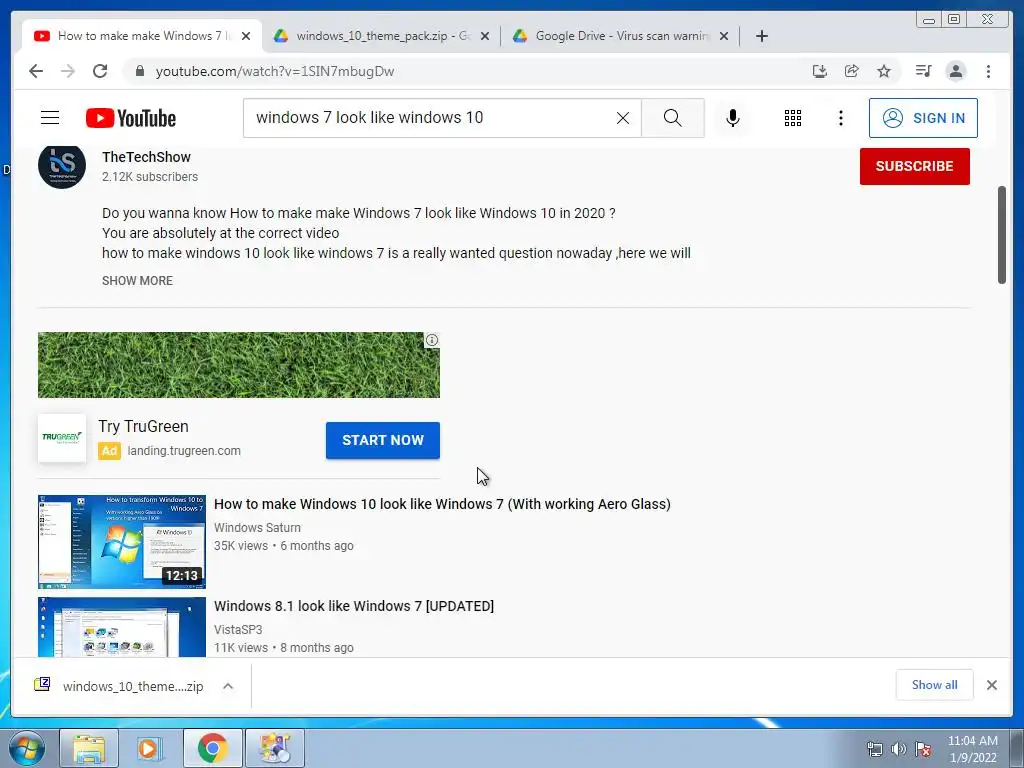Screen dimensions: 1024x768
Task: Open Windows 8.1 look like Windows 7 title
Action: click(354, 606)
